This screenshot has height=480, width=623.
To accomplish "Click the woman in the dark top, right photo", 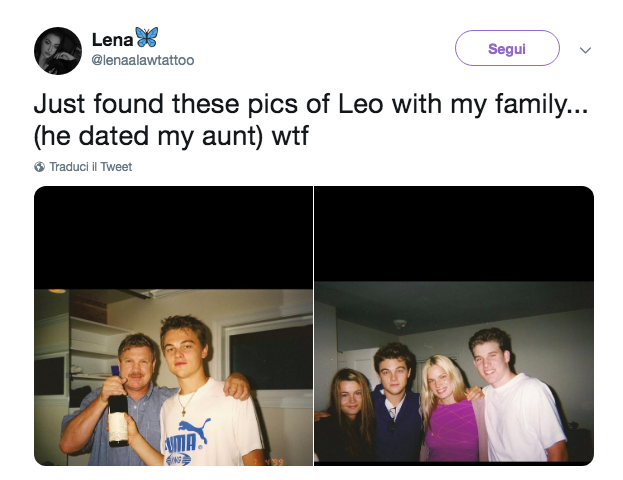I will tap(346, 425).
